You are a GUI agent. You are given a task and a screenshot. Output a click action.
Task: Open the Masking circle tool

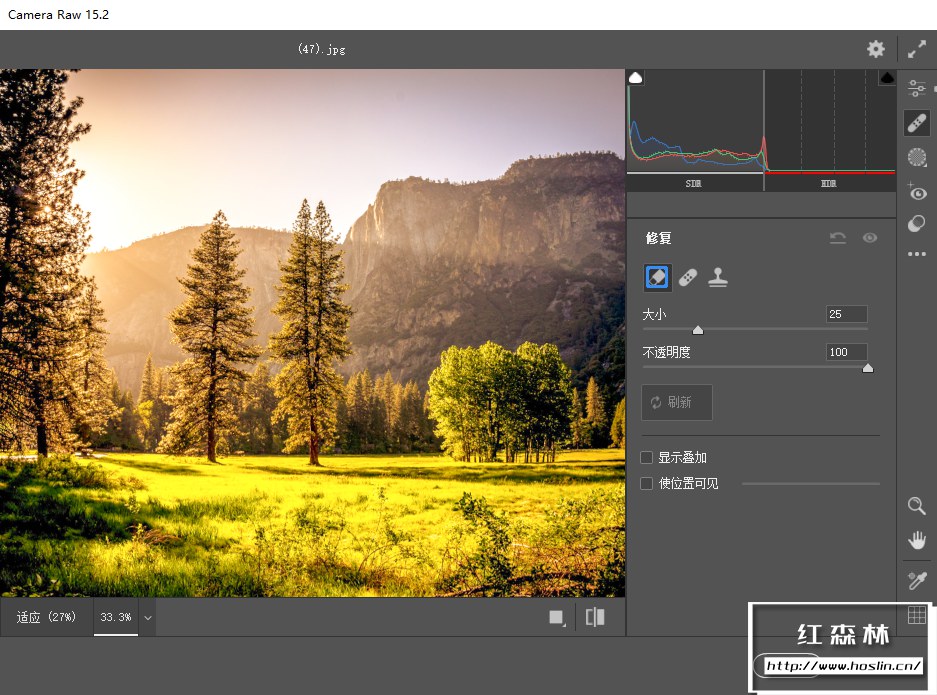[917, 157]
